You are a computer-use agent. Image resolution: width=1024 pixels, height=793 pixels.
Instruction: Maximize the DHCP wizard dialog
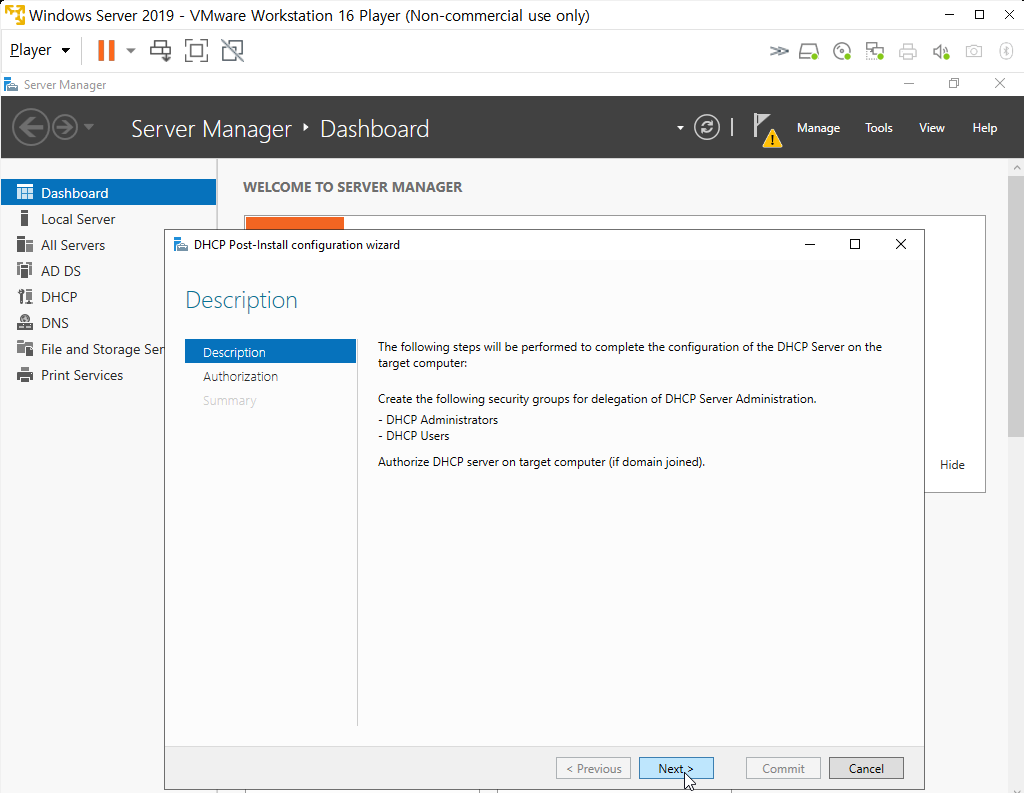[854, 244]
